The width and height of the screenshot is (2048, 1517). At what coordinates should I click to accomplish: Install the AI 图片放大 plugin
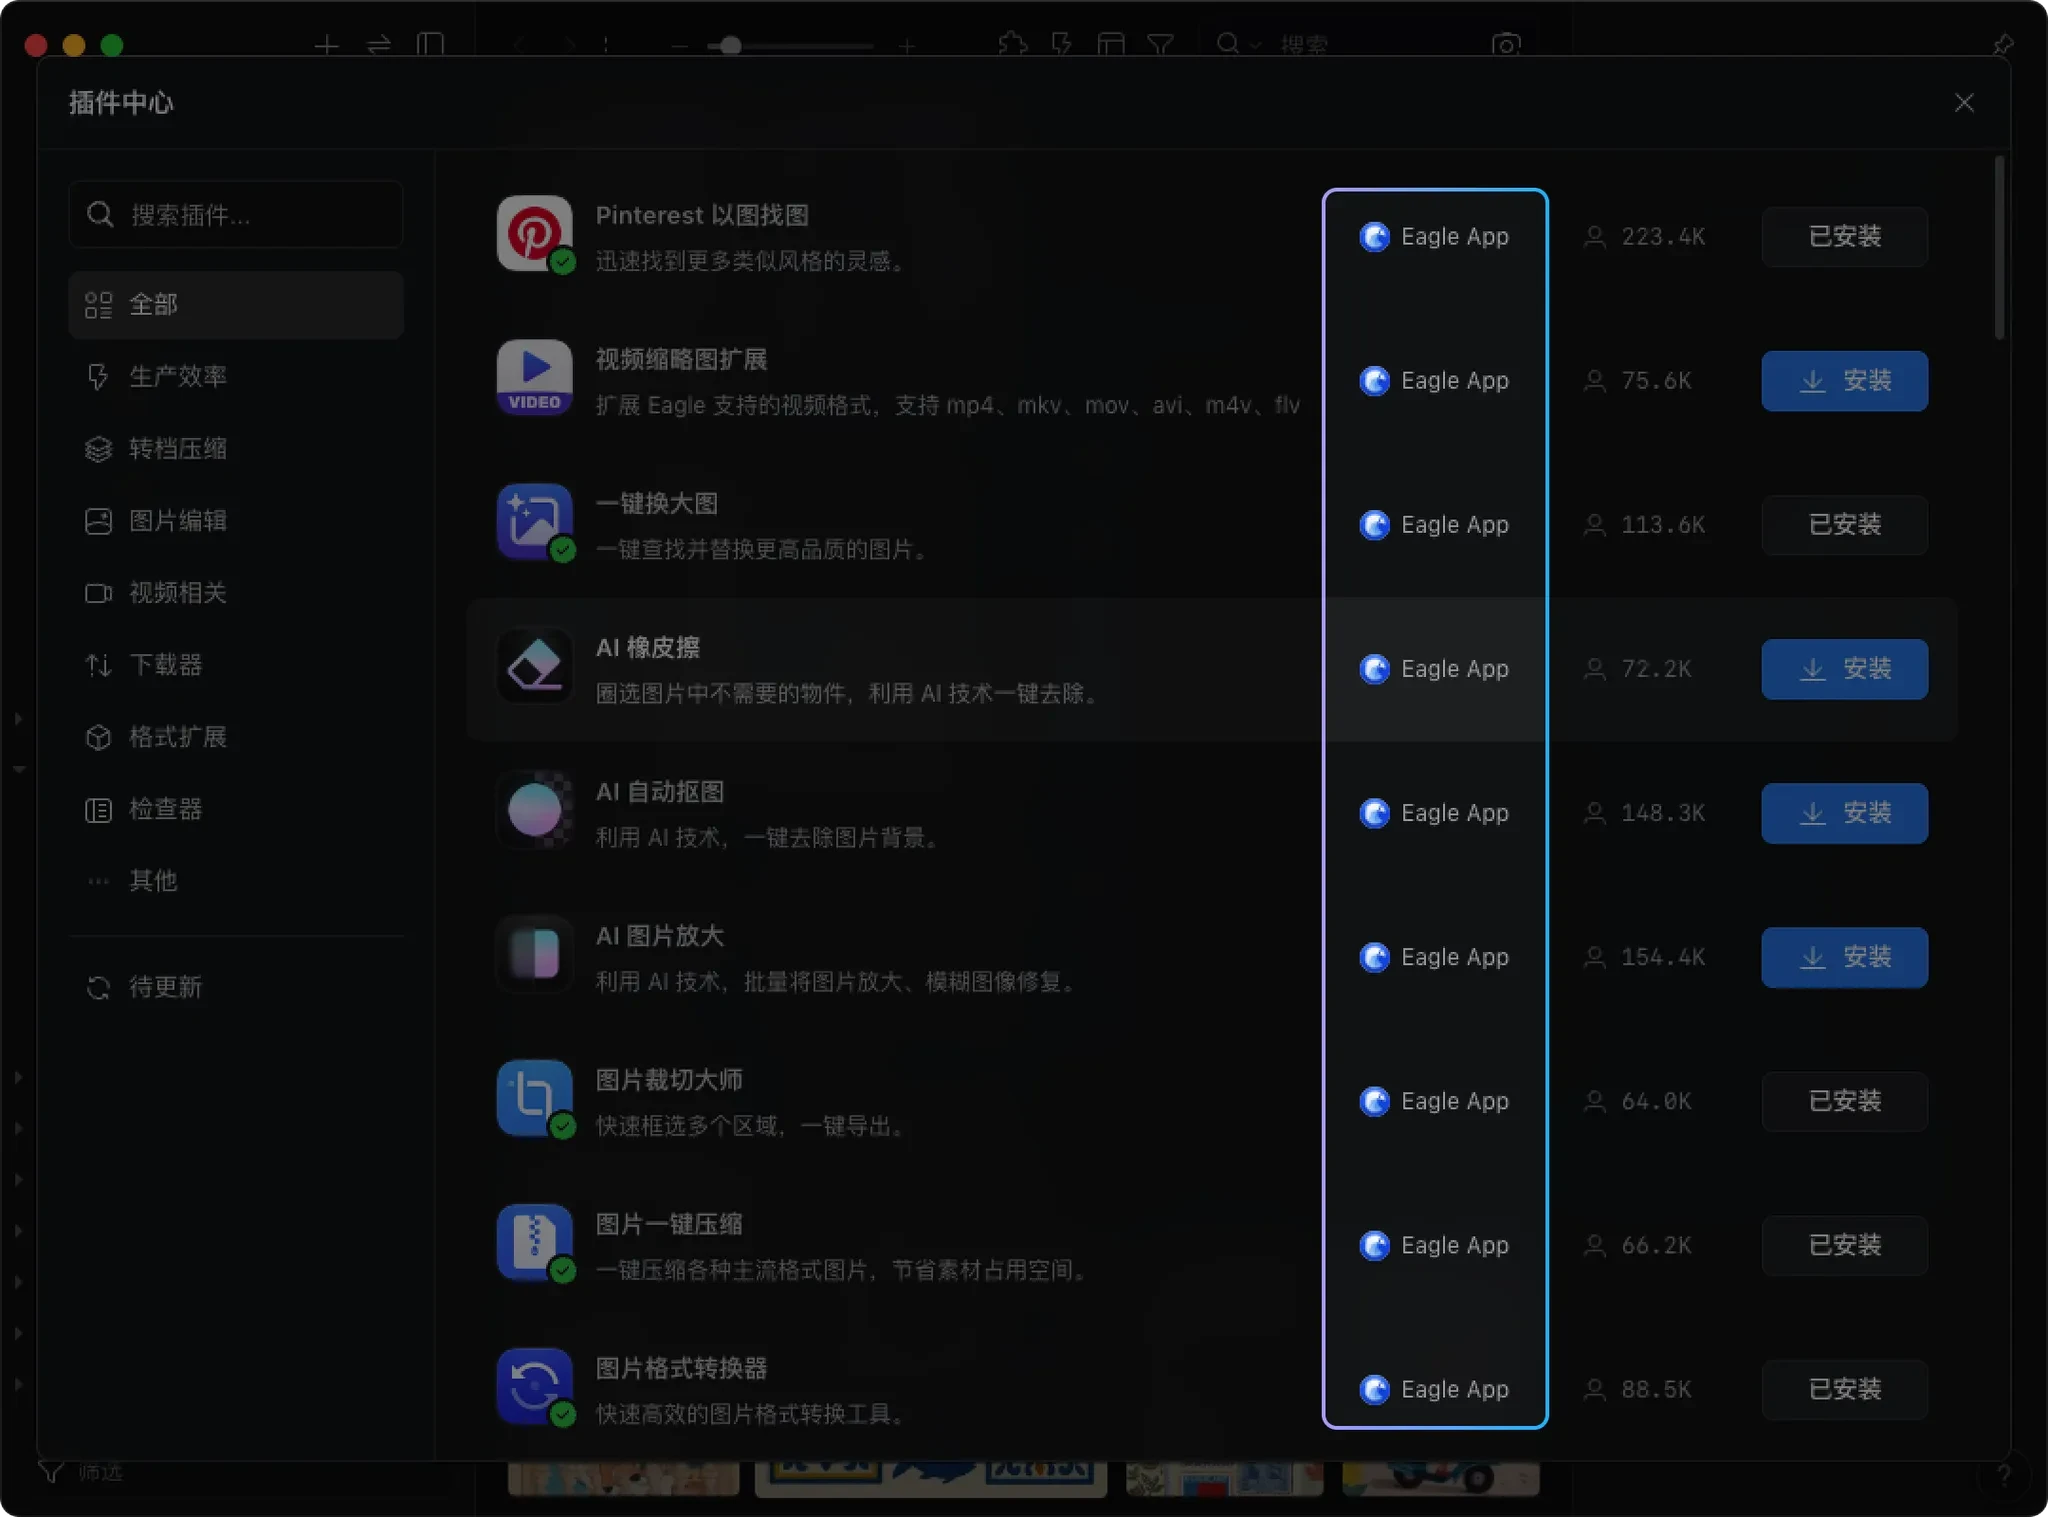[1845, 957]
